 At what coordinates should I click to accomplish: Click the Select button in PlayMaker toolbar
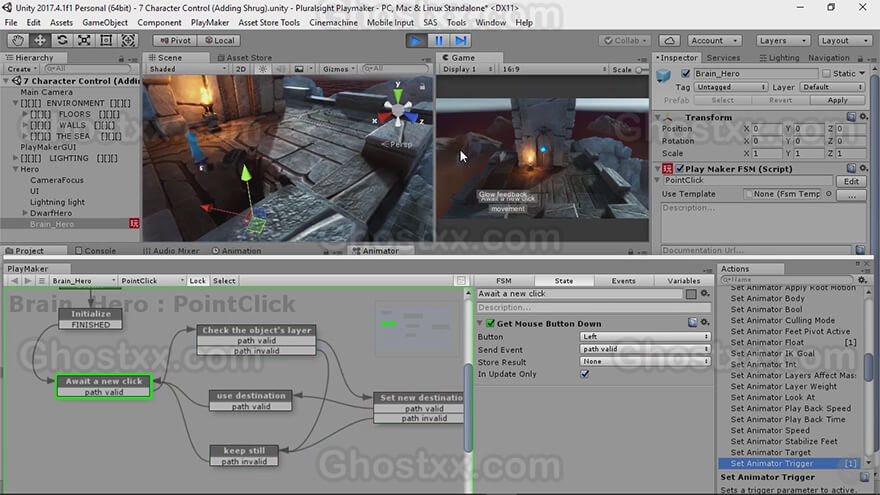tap(224, 281)
